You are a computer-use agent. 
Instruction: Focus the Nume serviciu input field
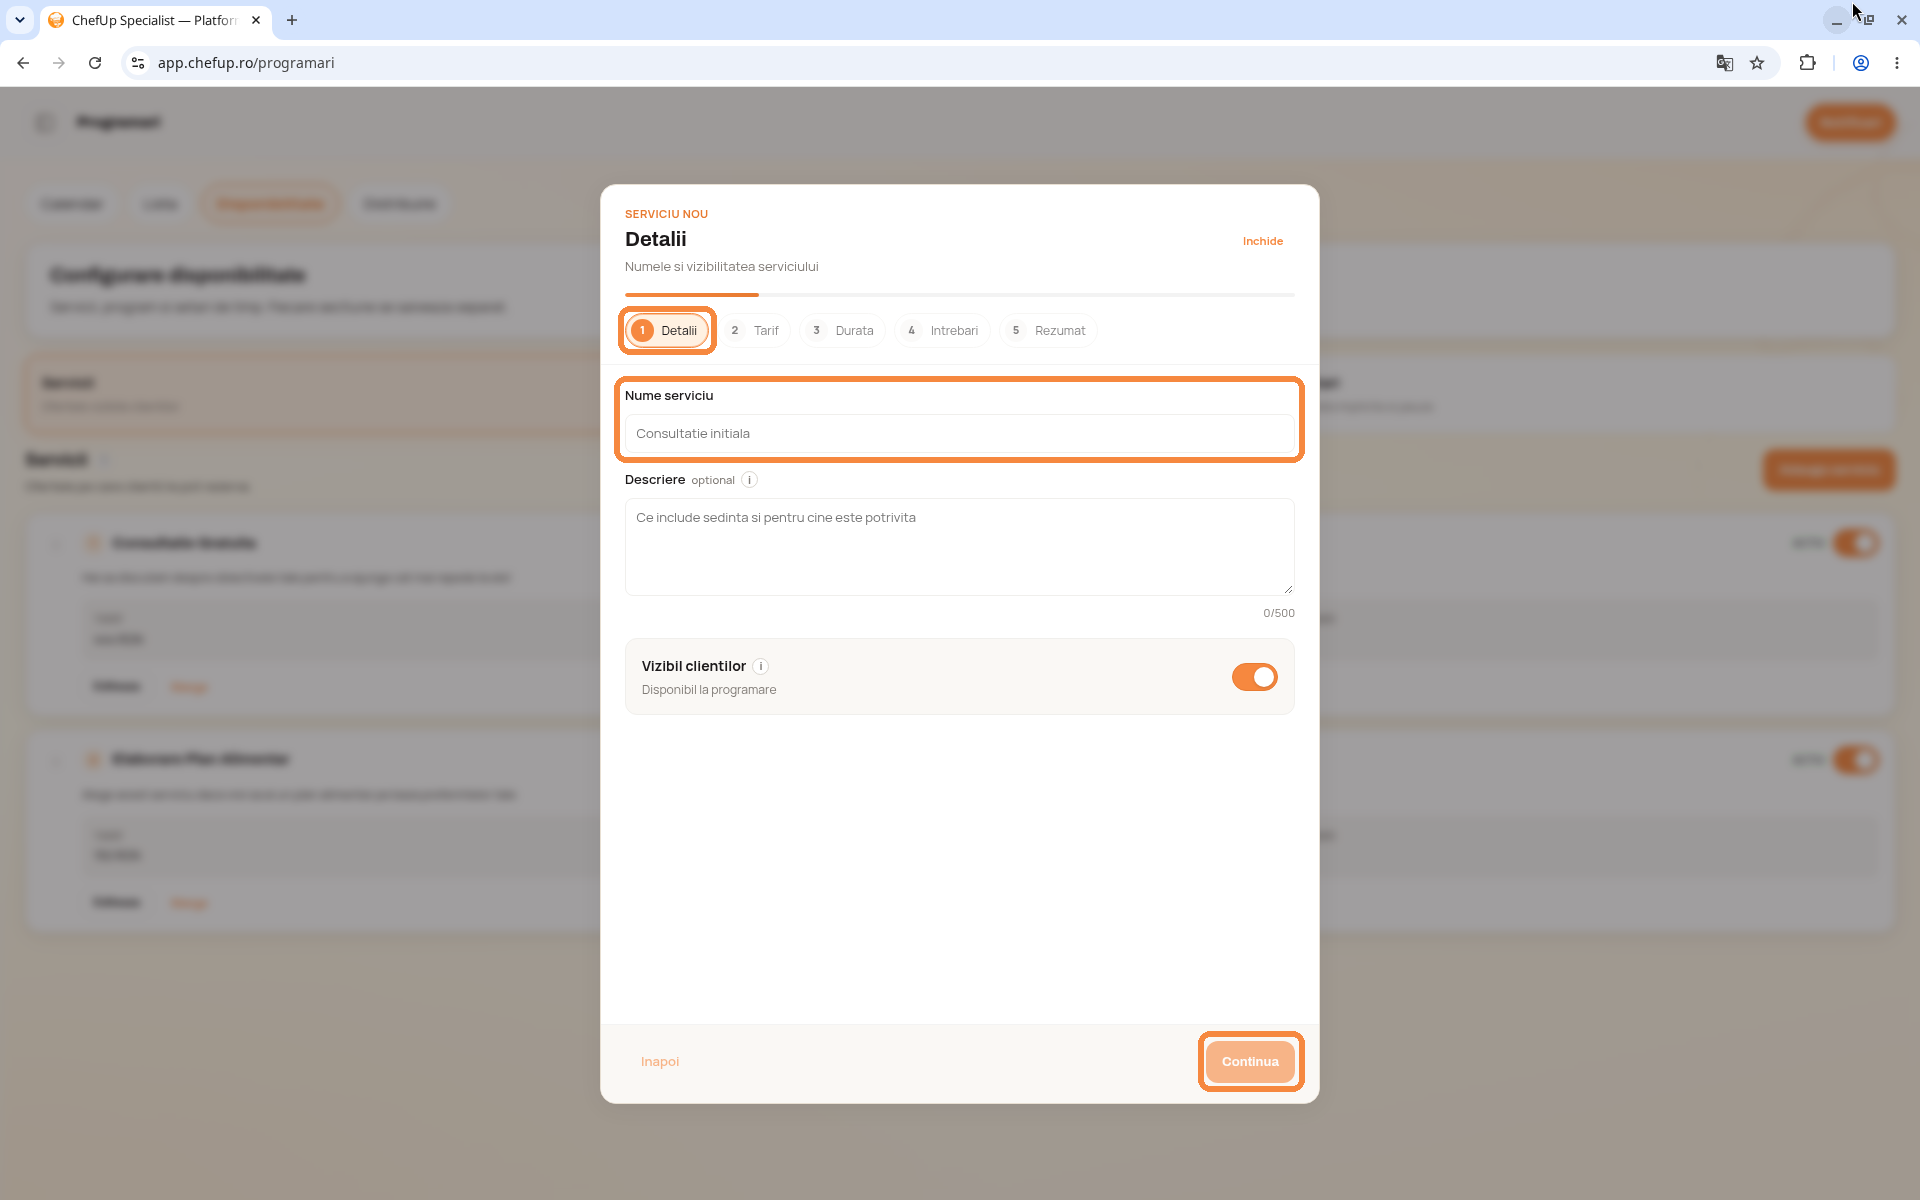(960, 434)
